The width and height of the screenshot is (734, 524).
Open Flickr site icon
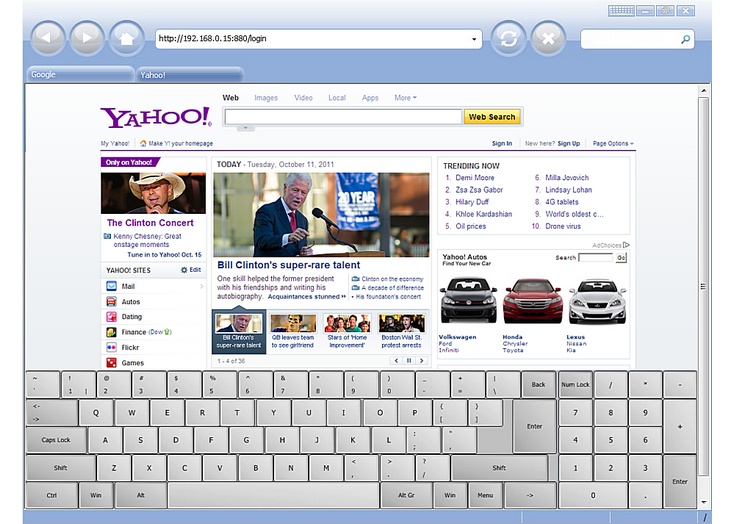[111, 347]
